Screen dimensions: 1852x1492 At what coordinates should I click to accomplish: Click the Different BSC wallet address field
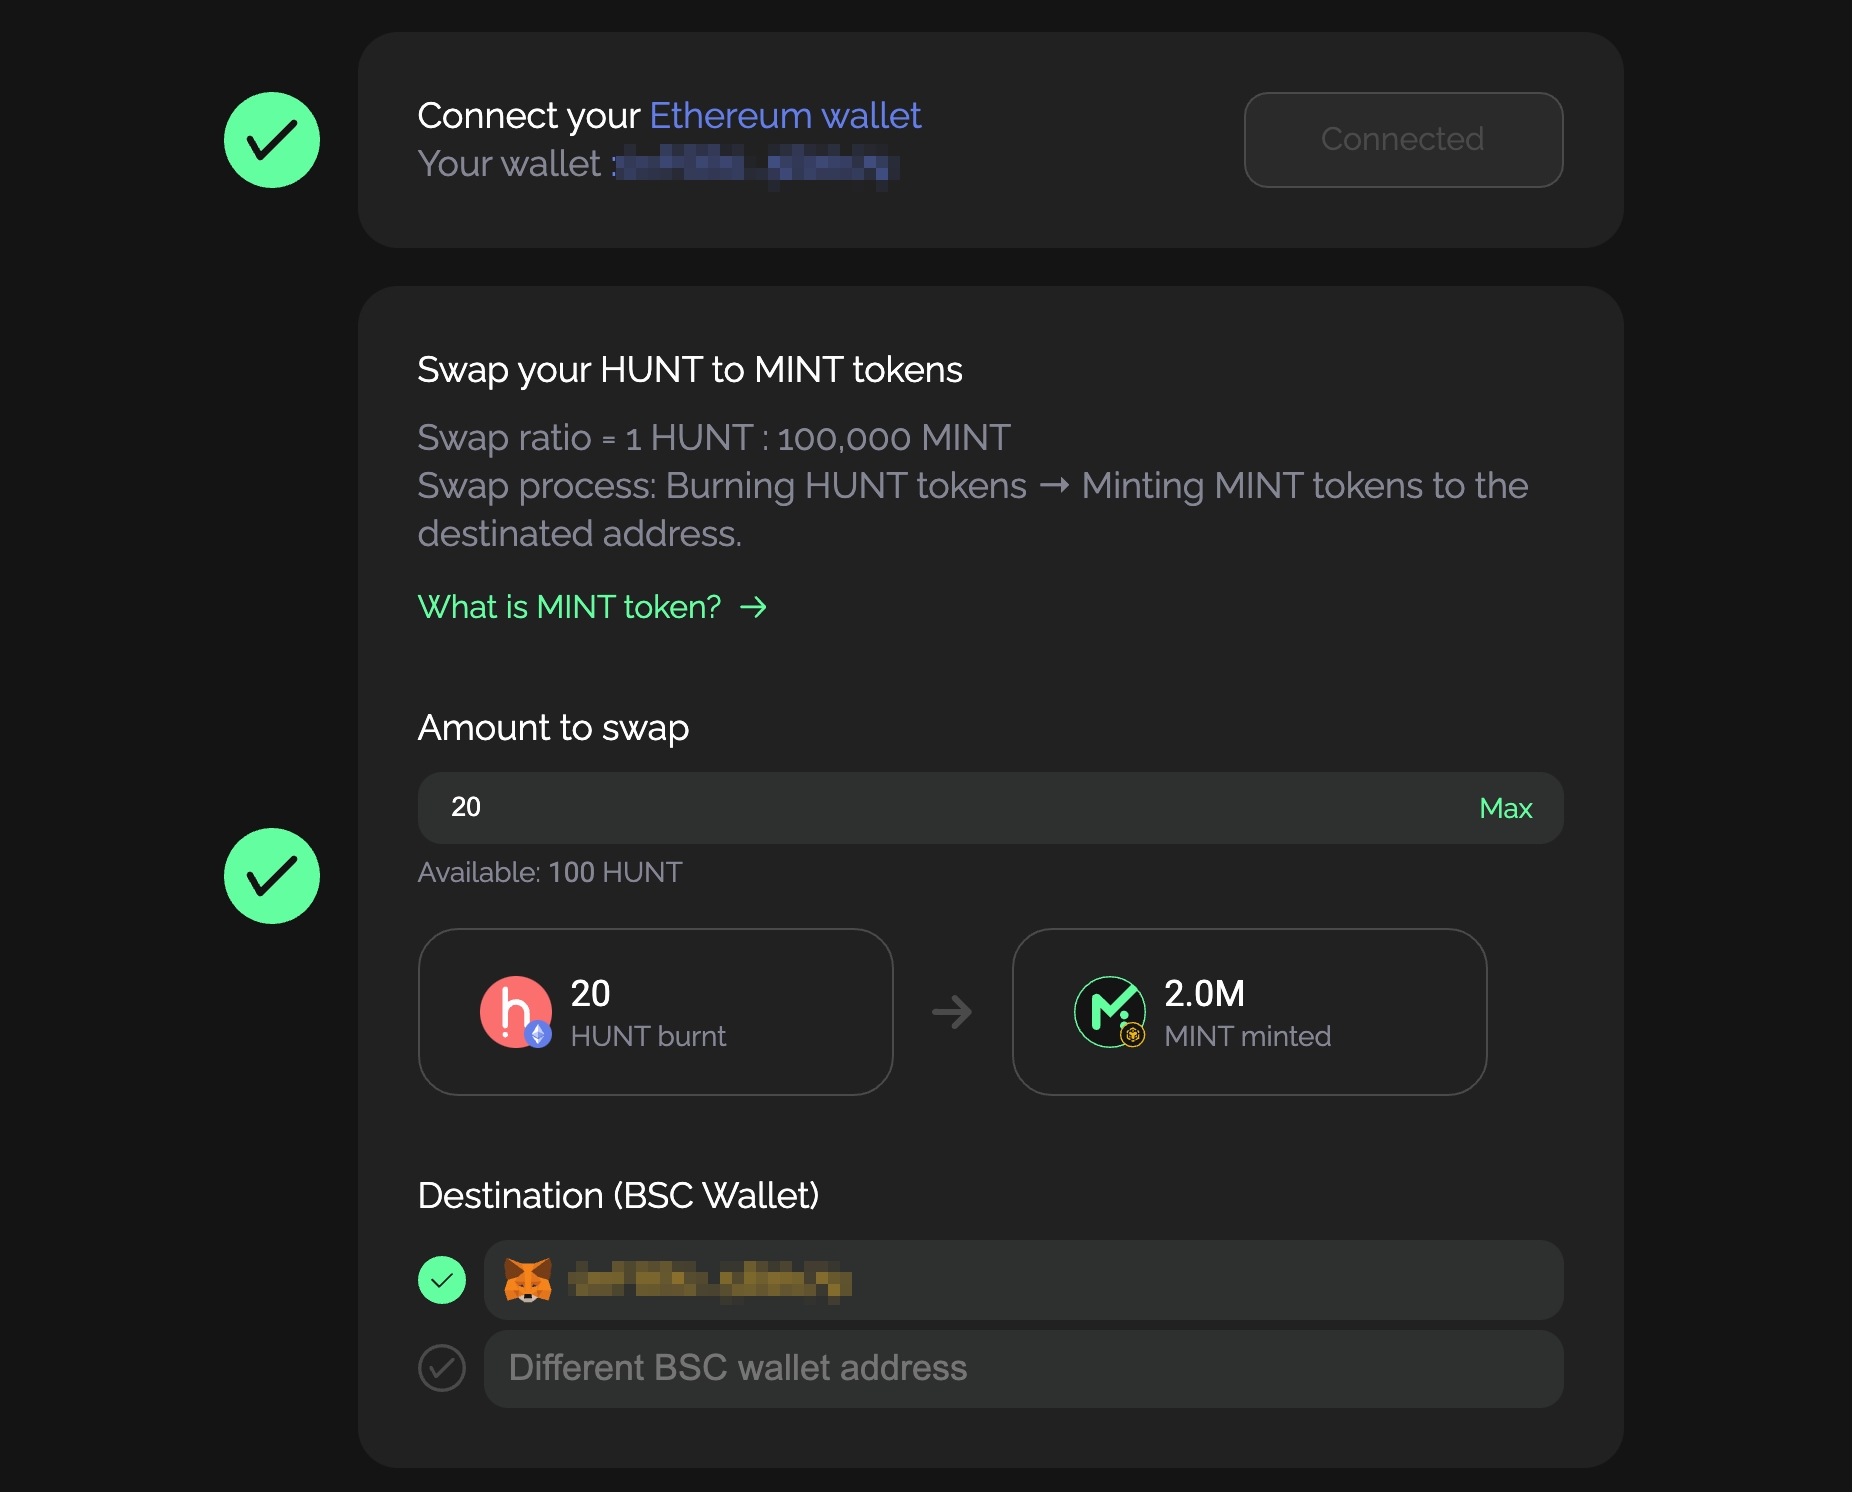coord(1023,1368)
